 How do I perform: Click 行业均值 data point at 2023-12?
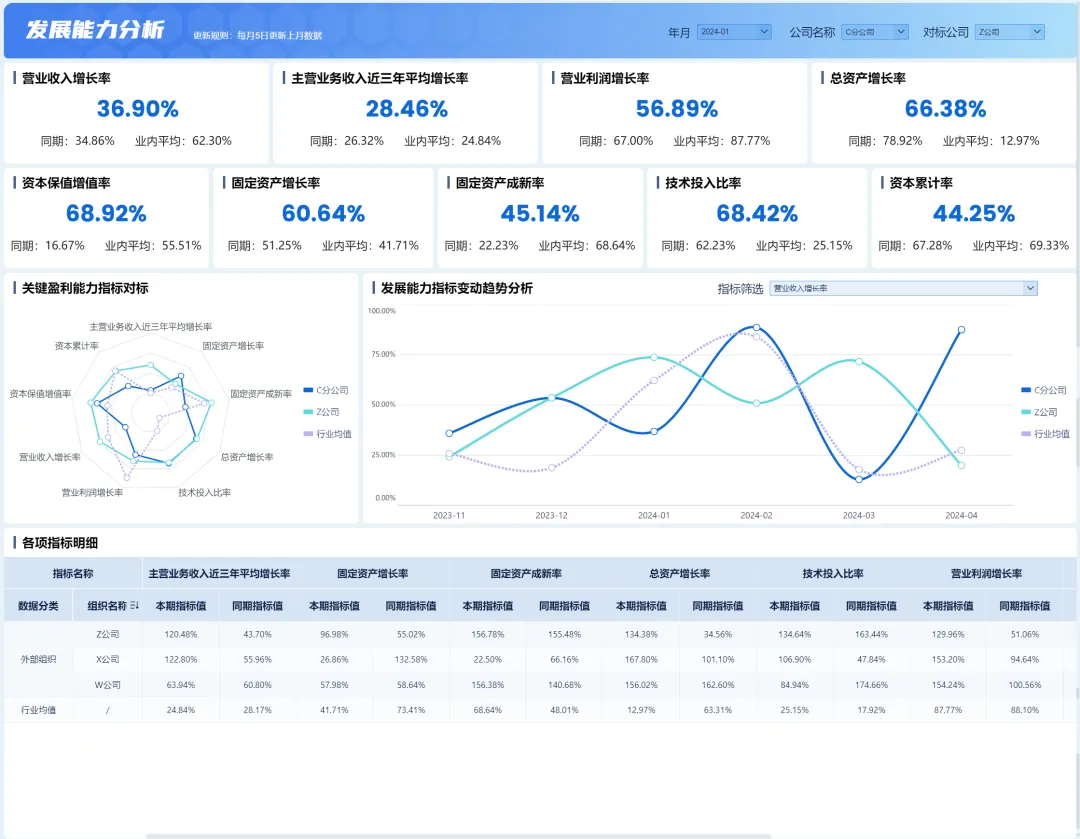click(552, 468)
